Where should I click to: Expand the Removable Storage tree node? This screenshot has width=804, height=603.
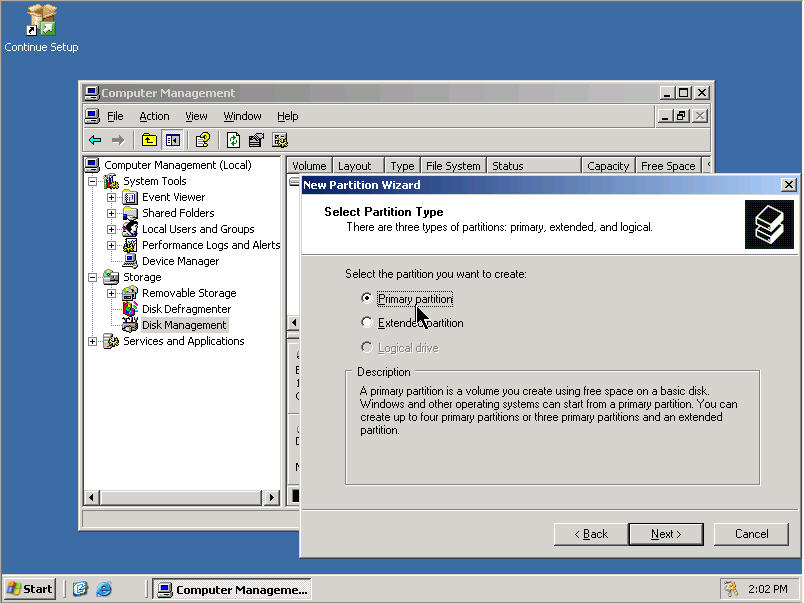tap(111, 293)
